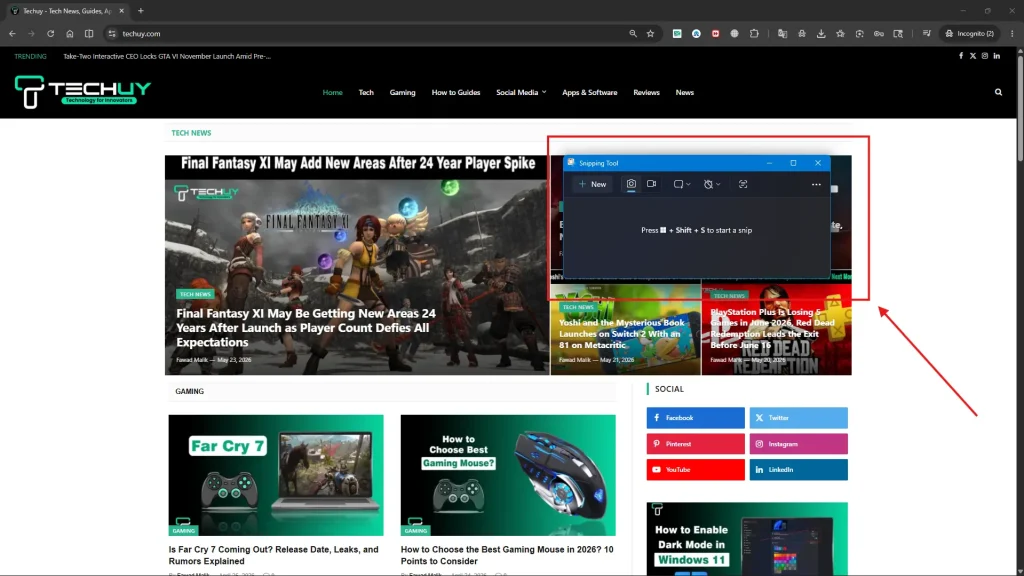Open the Far Cry 7 article thumbnail
Viewport: 1024px width, 576px height.
click(276, 475)
